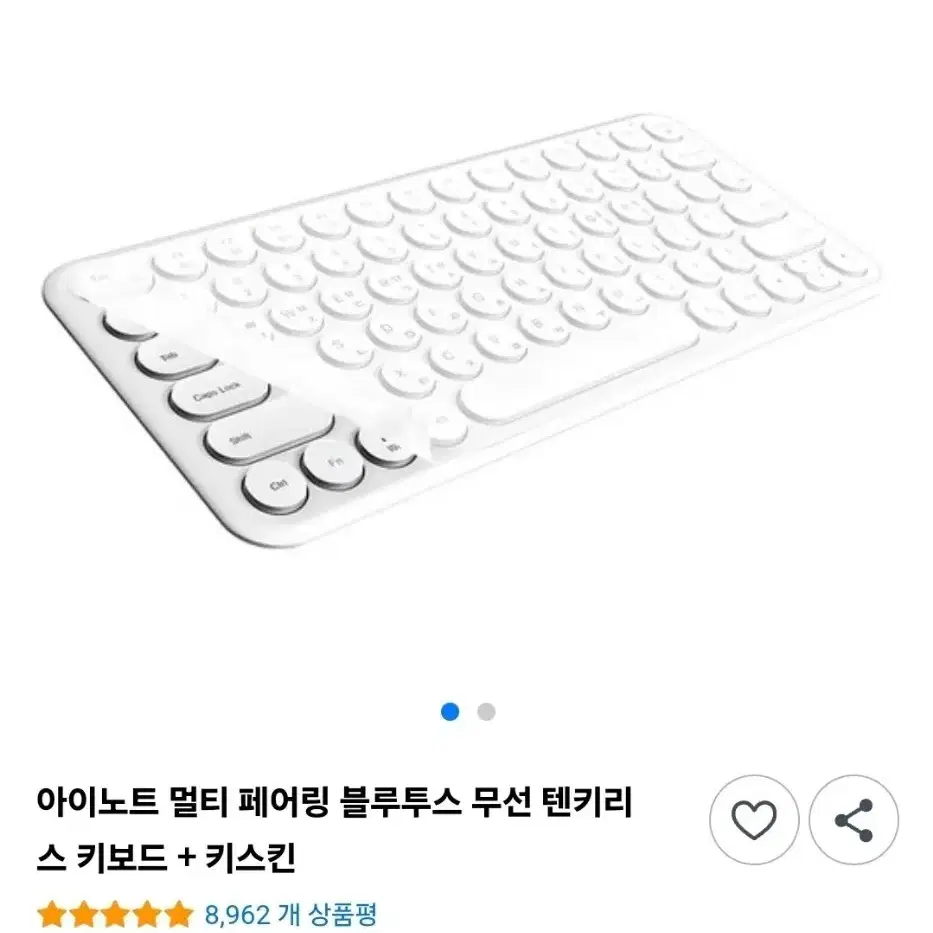
Task: Select the gray carousel dot for the second image
Action: point(484,711)
